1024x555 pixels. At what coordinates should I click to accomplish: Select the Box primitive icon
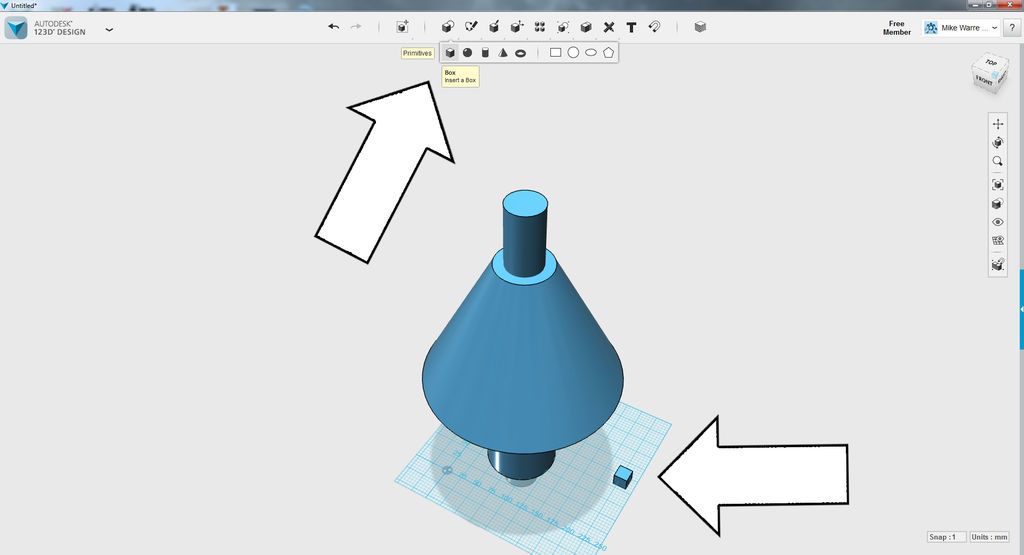click(x=449, y=53)
